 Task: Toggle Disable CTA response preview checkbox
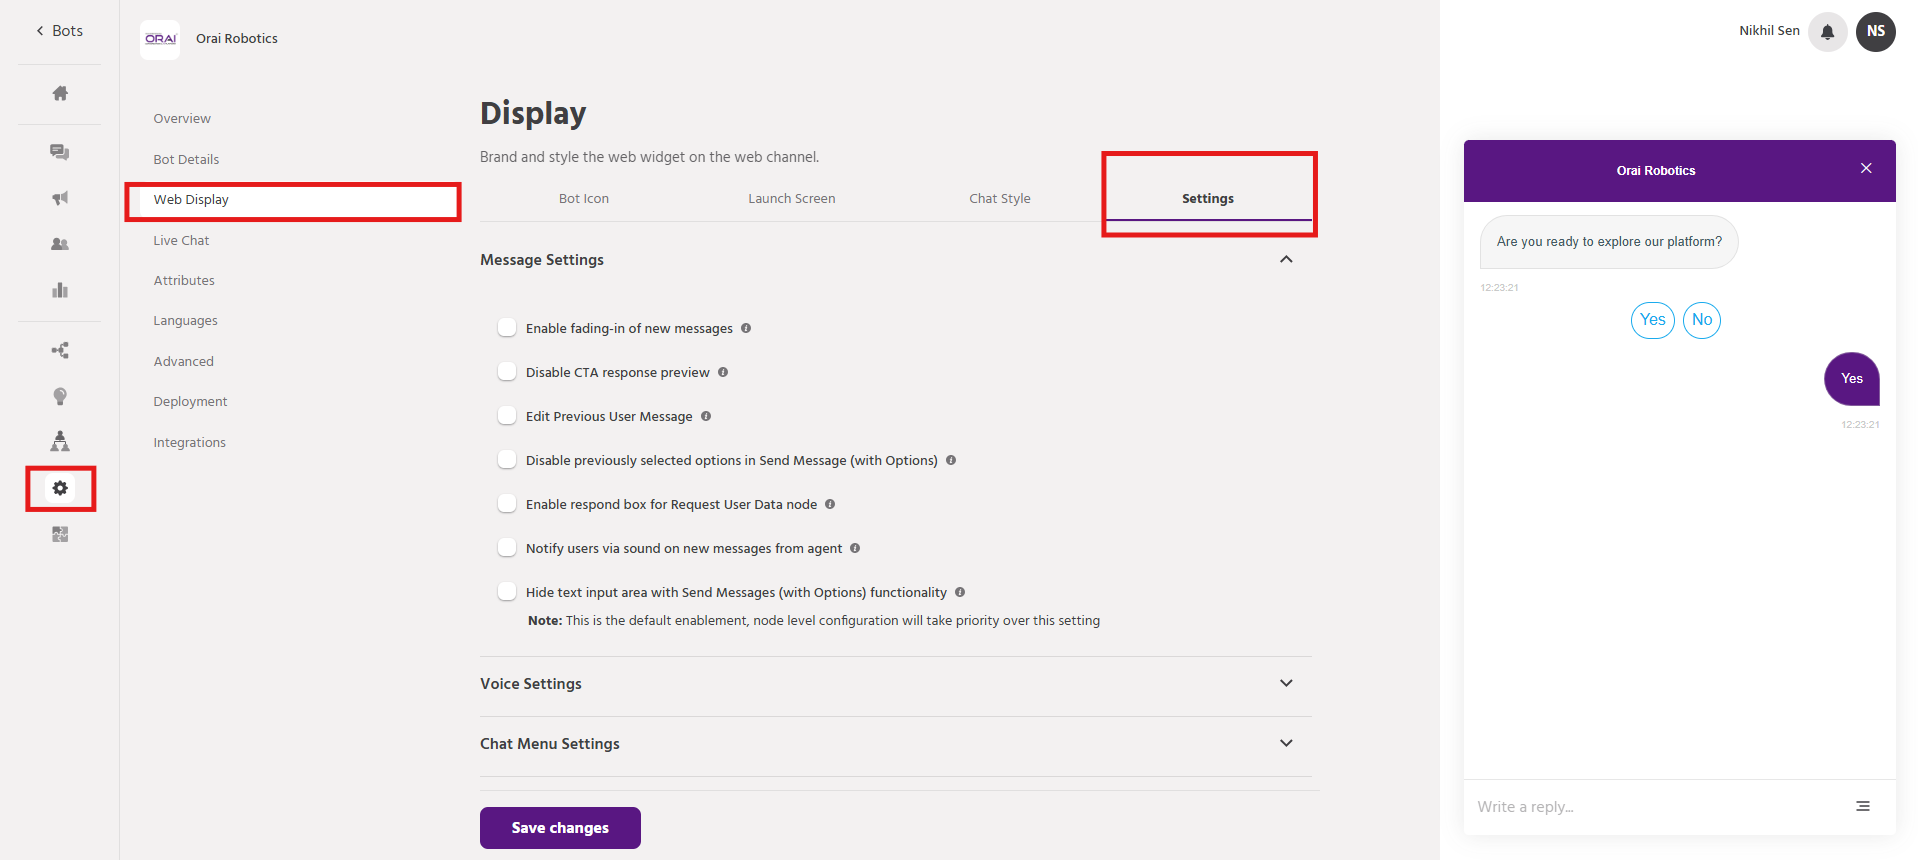pyautogui.click(x=507, y=372)
